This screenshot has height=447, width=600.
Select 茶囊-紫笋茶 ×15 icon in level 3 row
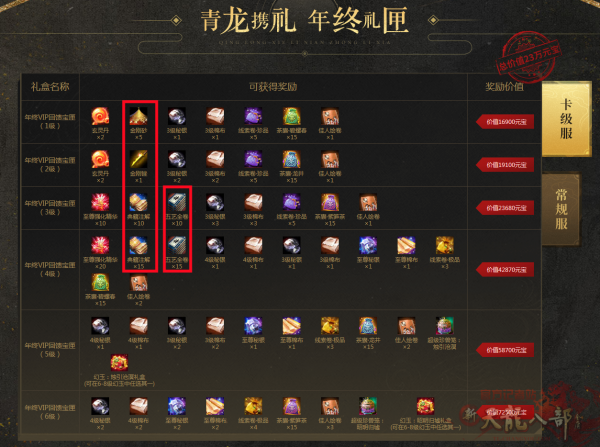coord(330,202)
